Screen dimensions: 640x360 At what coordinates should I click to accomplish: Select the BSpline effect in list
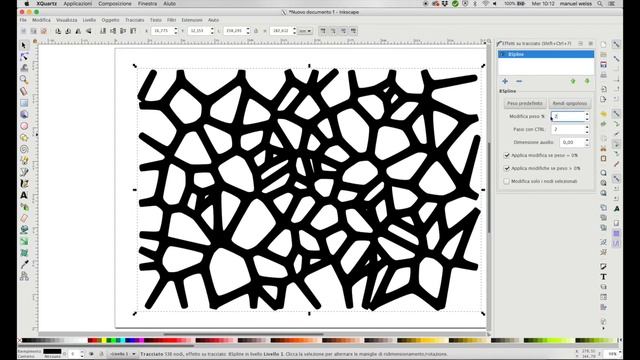546,54
